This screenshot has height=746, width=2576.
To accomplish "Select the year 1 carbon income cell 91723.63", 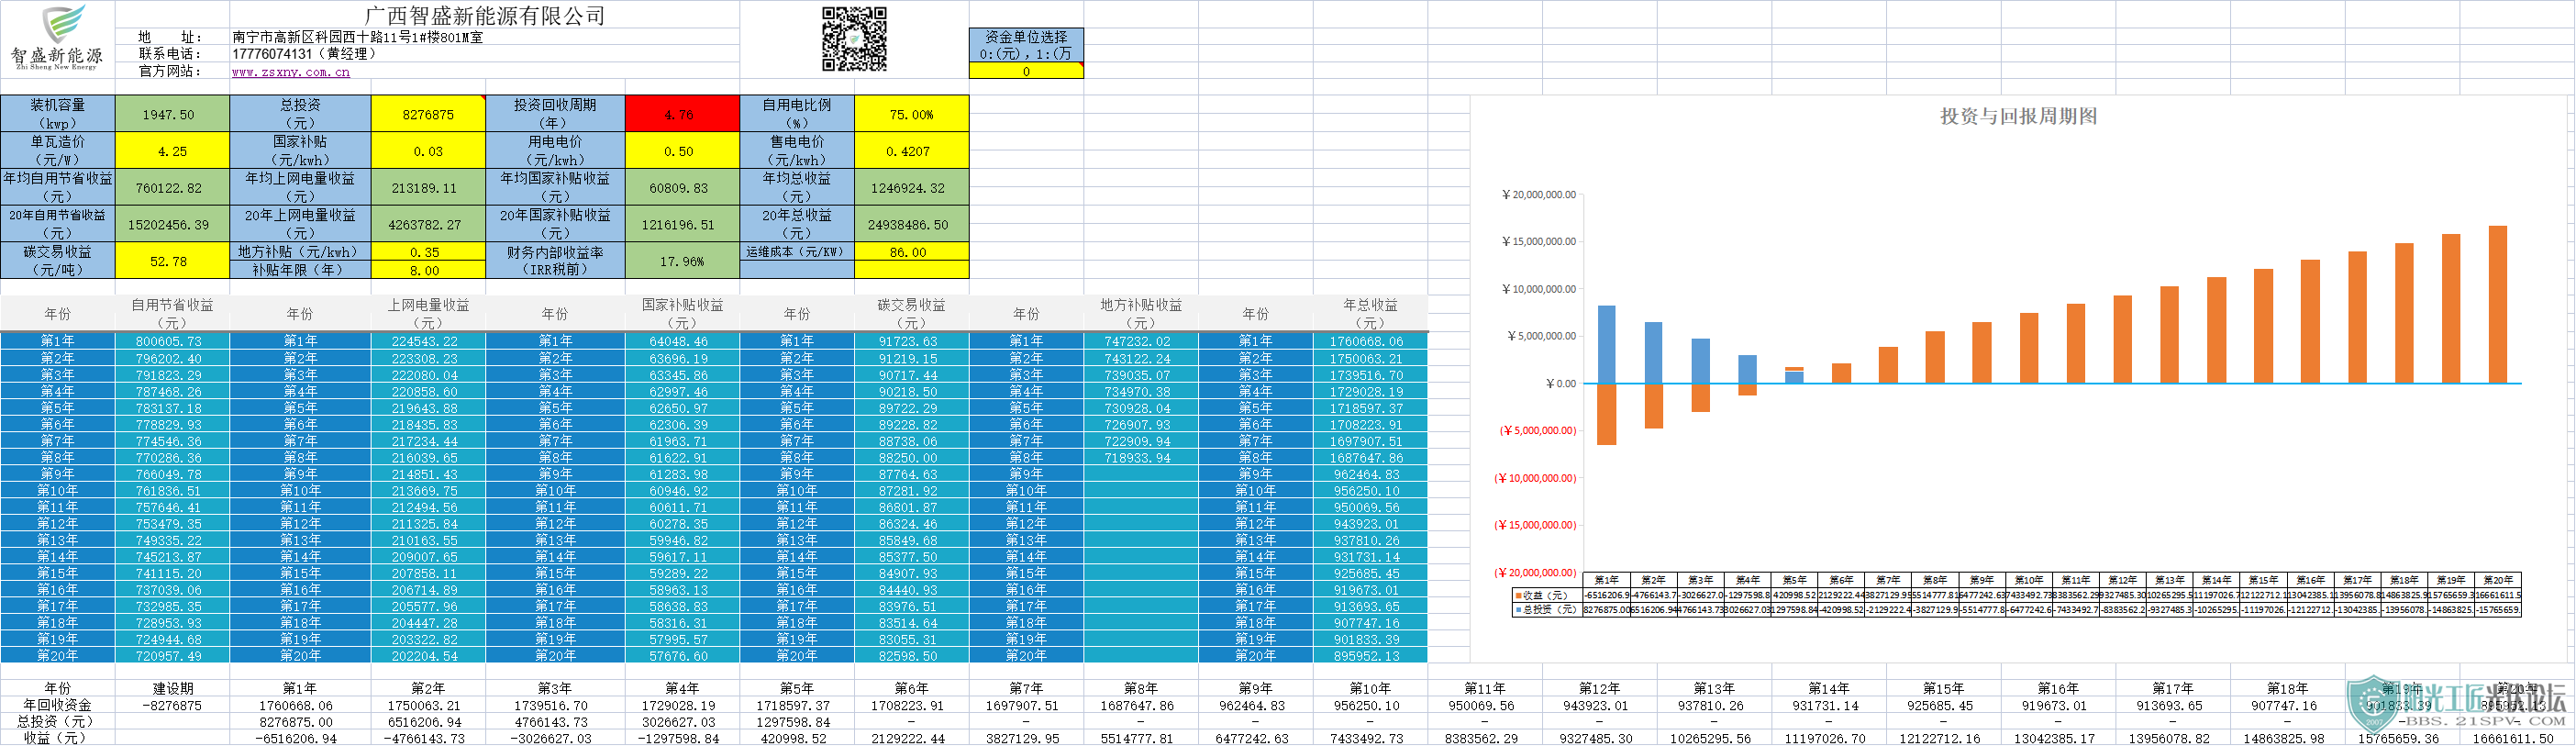I will [x=912, y=341].
